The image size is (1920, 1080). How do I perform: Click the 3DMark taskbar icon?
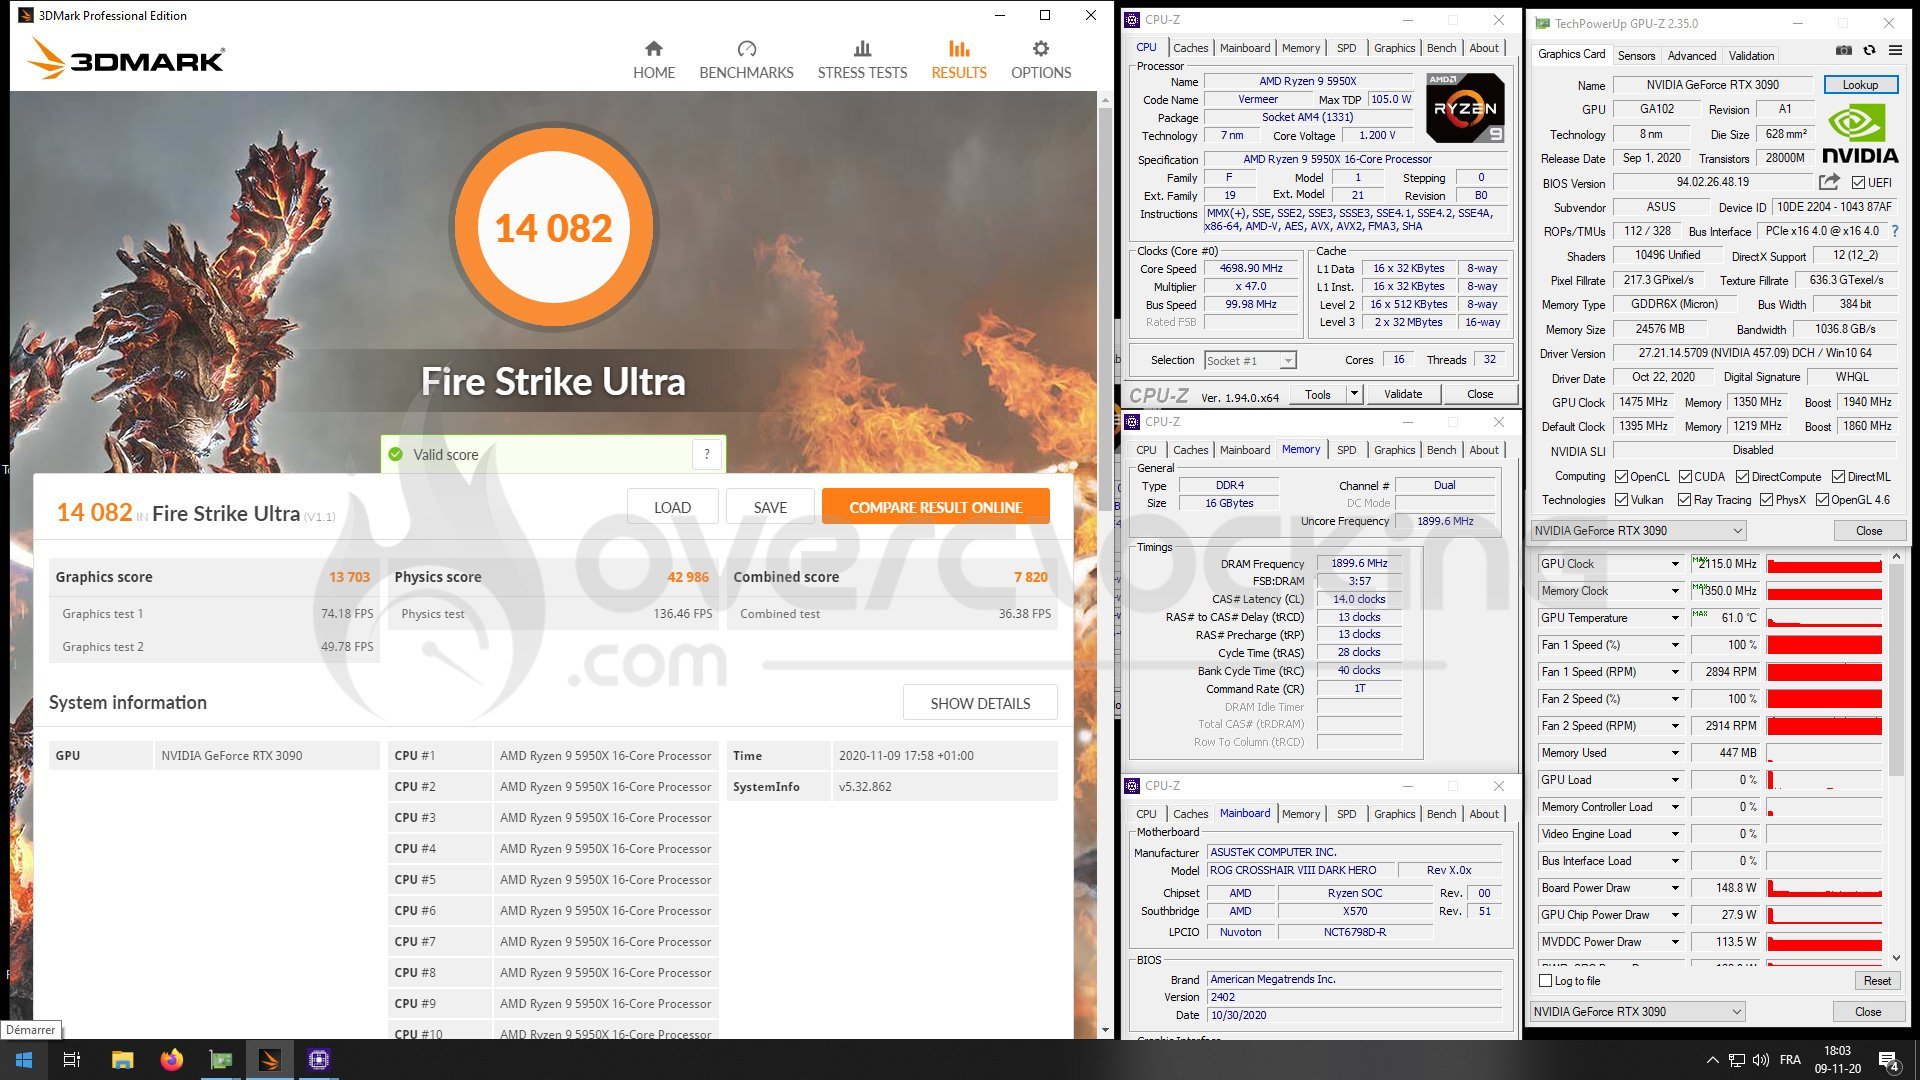[x=270, y=1060]
